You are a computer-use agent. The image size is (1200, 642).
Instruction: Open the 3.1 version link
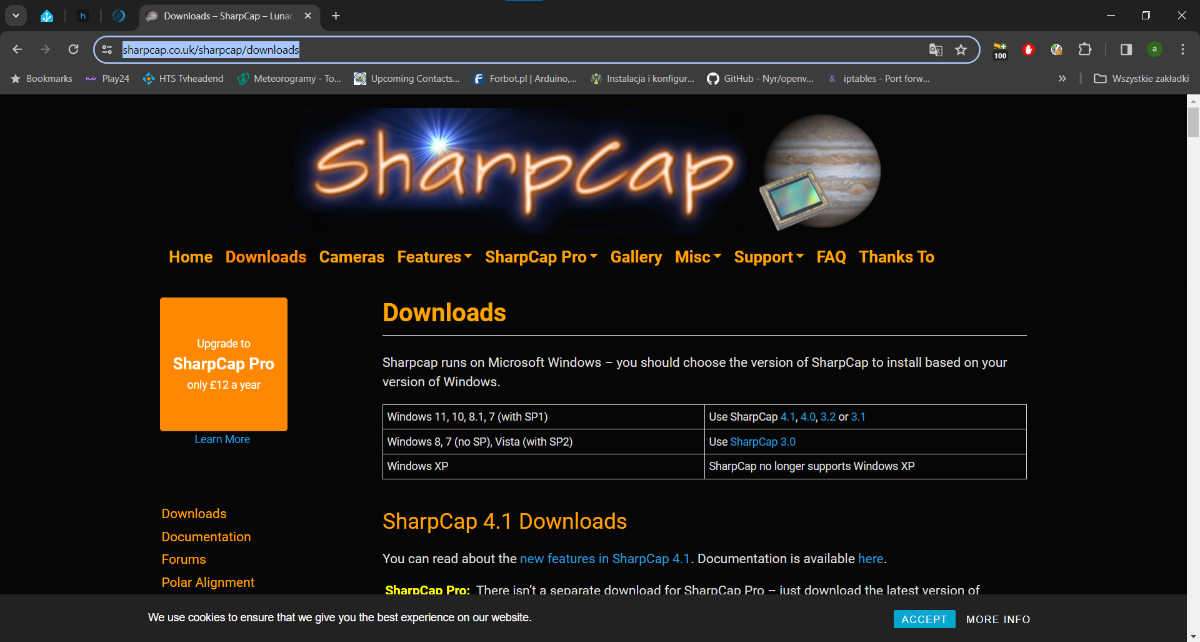[858, 416]
